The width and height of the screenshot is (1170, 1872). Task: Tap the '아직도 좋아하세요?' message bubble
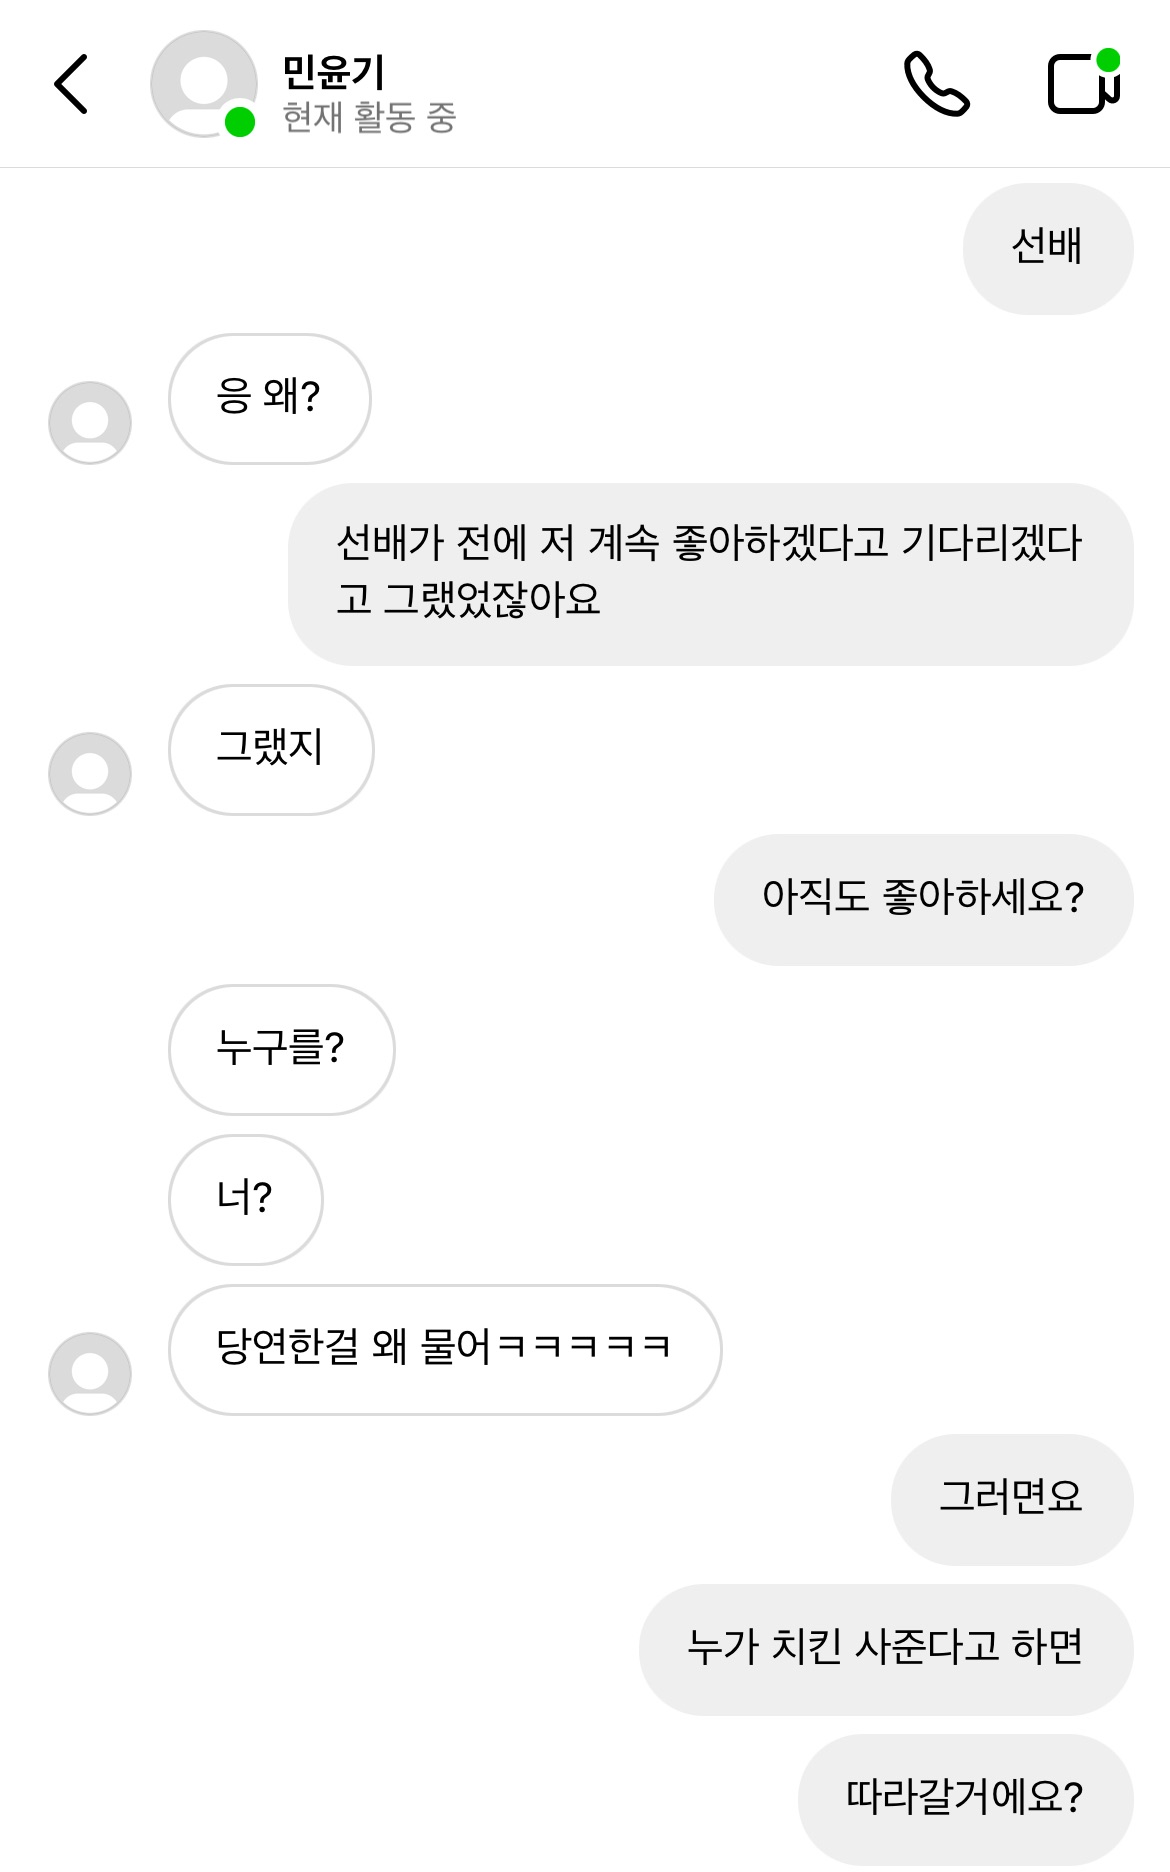(923, 899)
